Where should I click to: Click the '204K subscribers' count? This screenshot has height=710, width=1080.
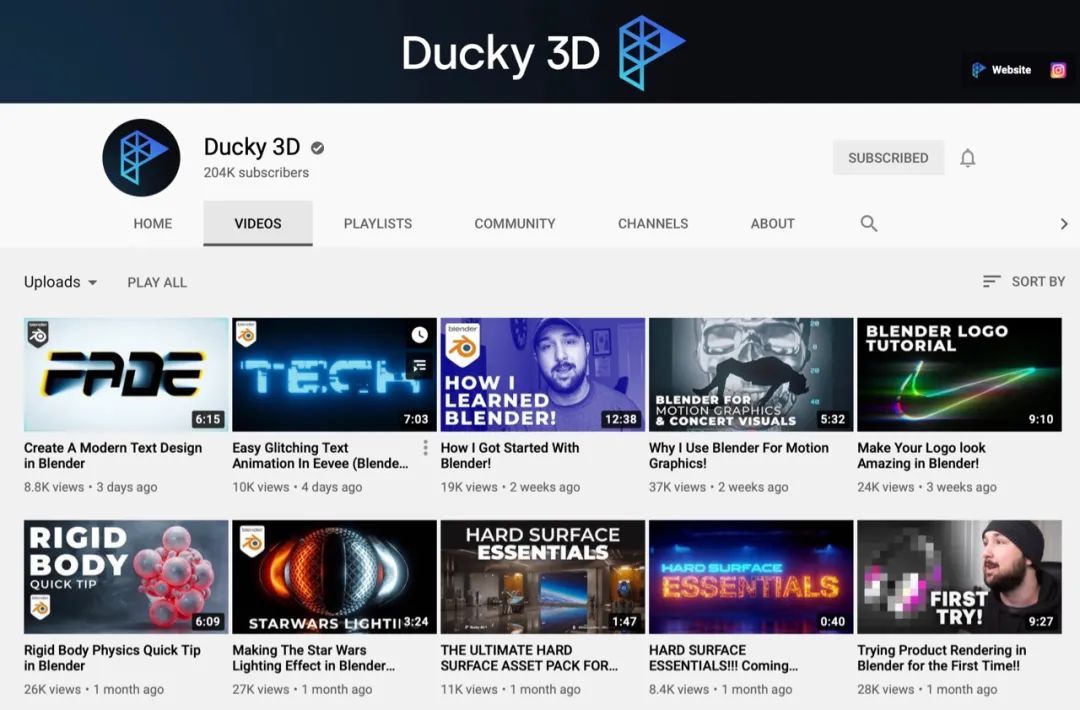coord(256,173)
